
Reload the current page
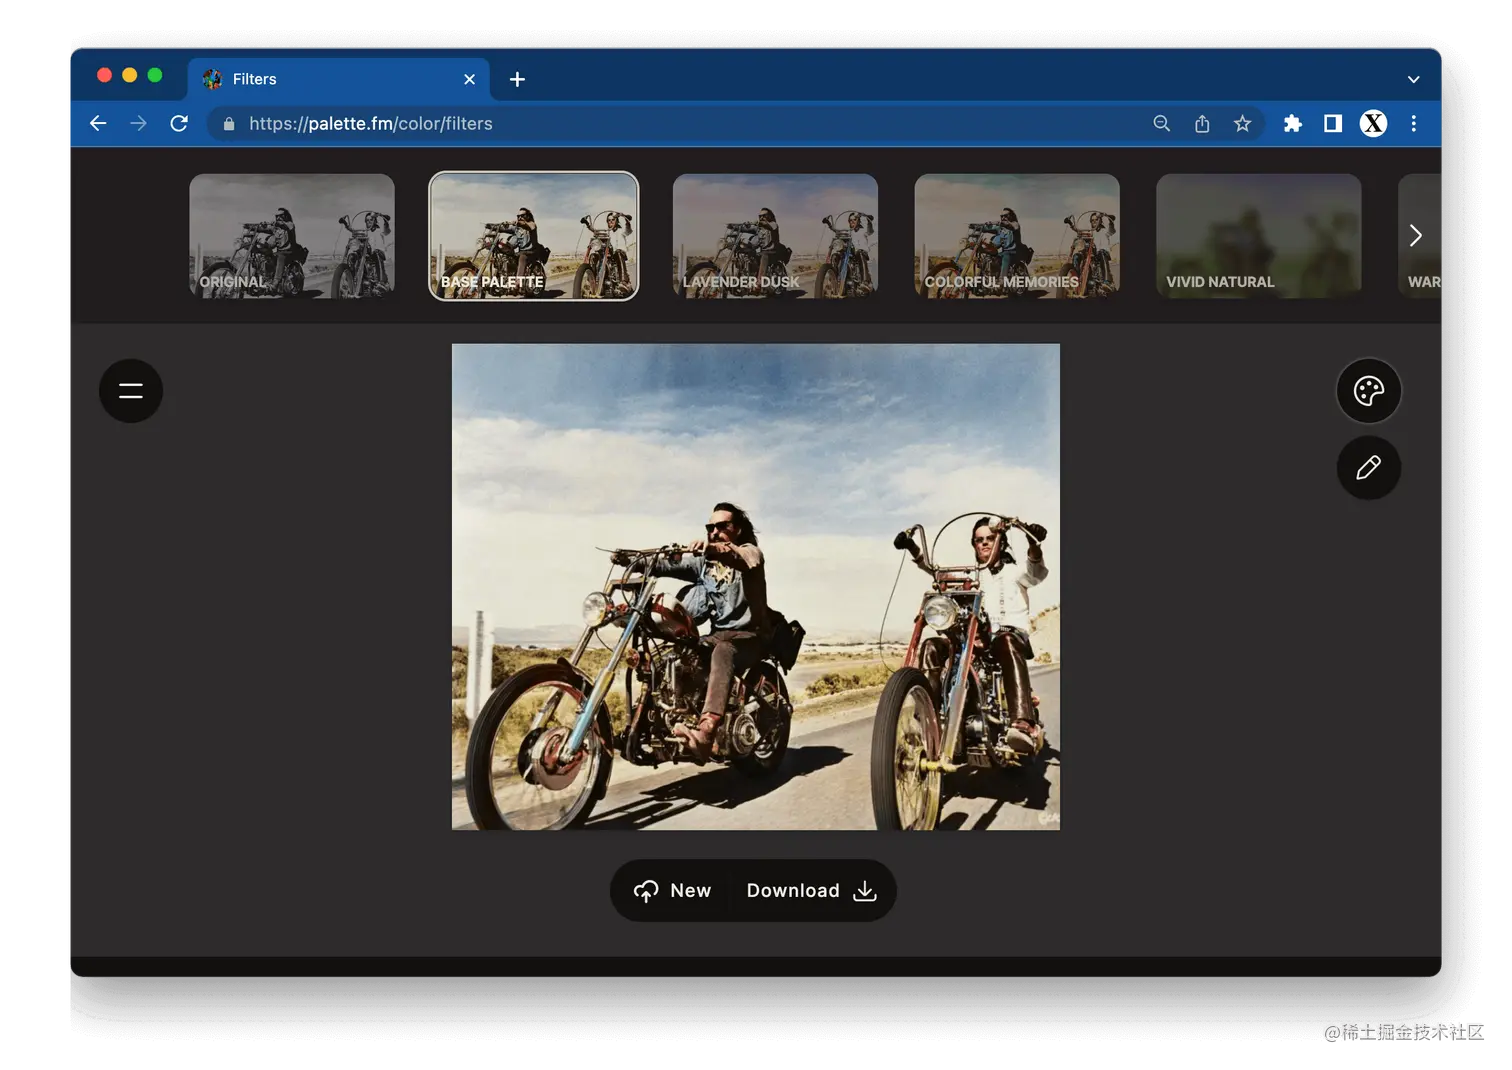click(x=179, y=123)
